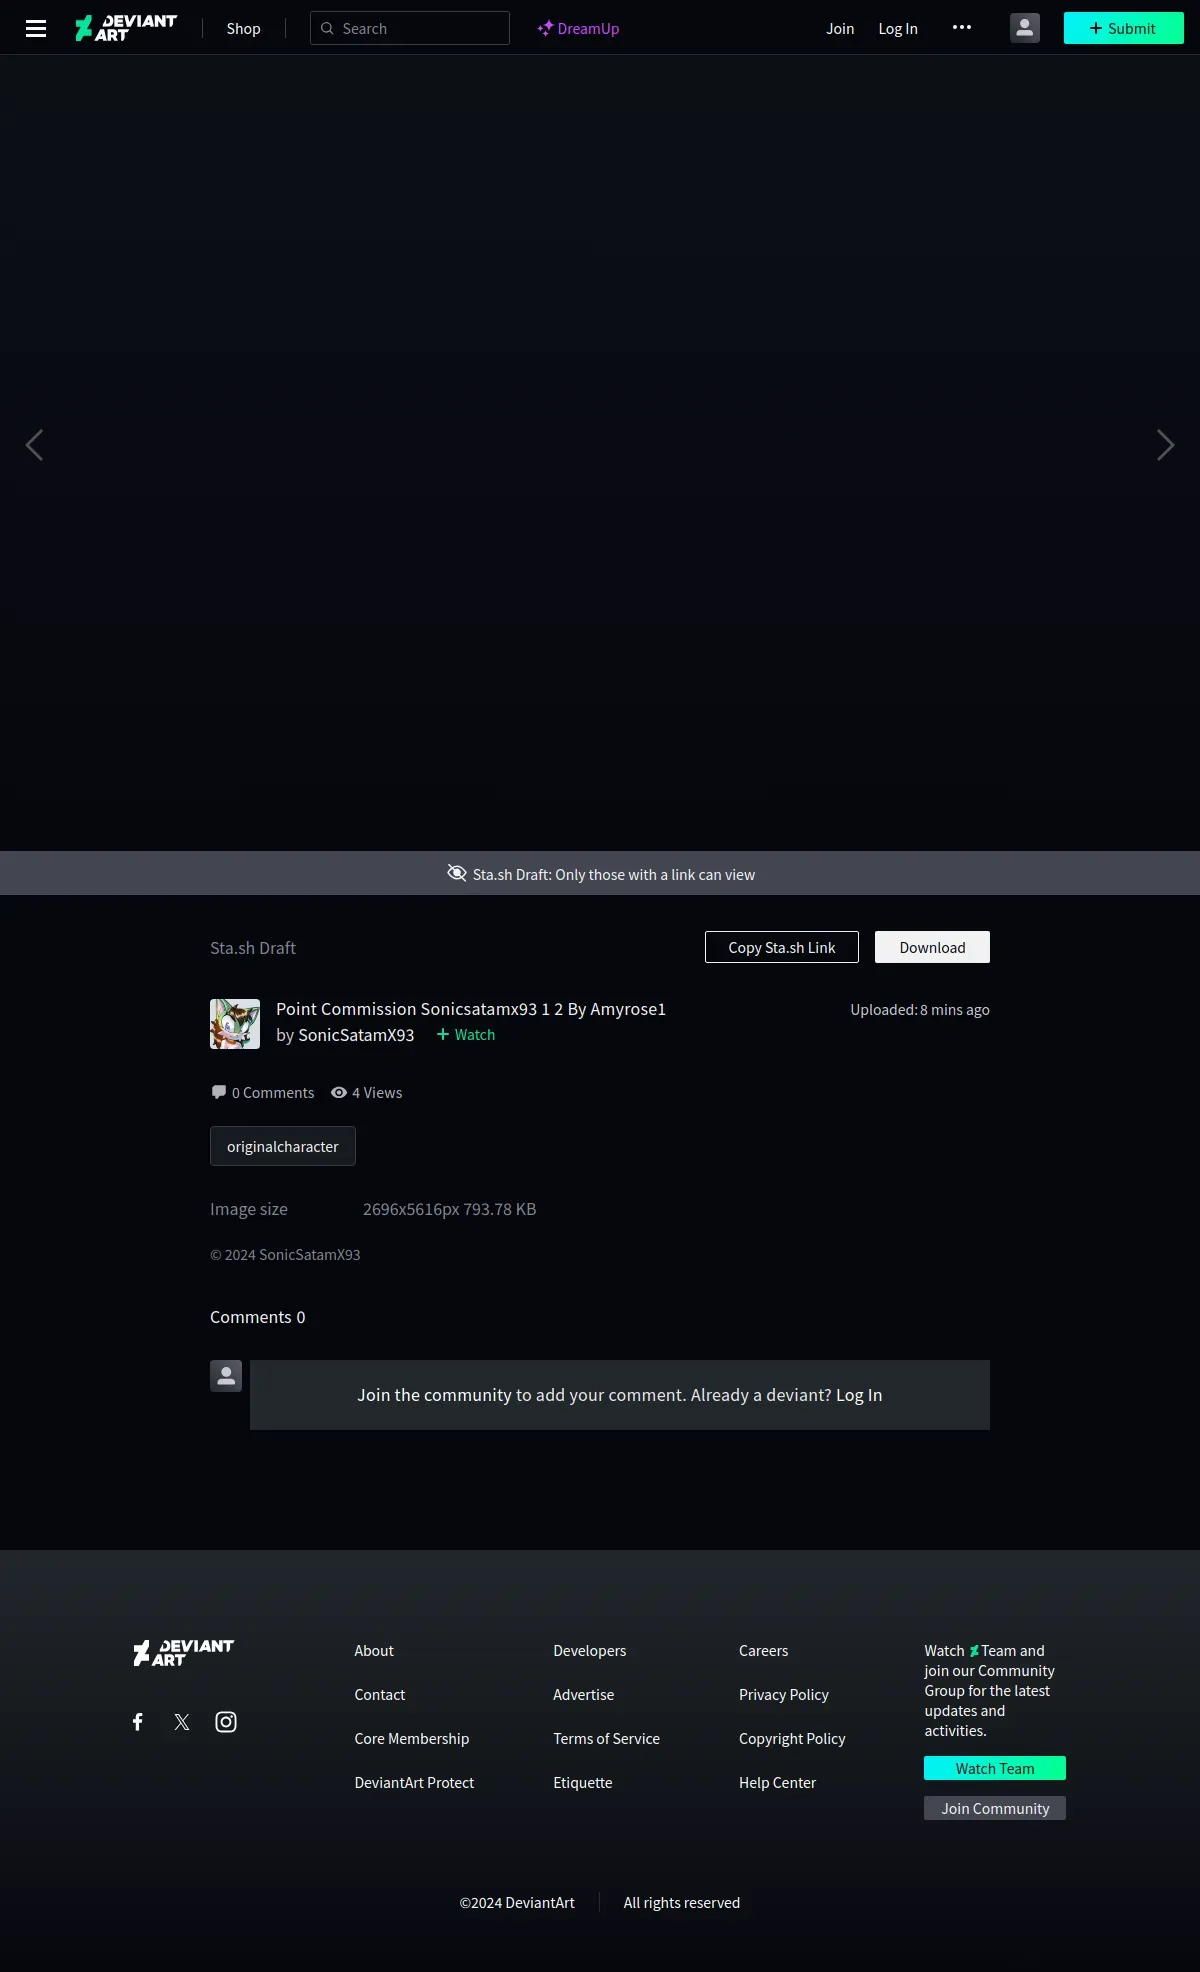Open Terms of Service footer link

607,1739
